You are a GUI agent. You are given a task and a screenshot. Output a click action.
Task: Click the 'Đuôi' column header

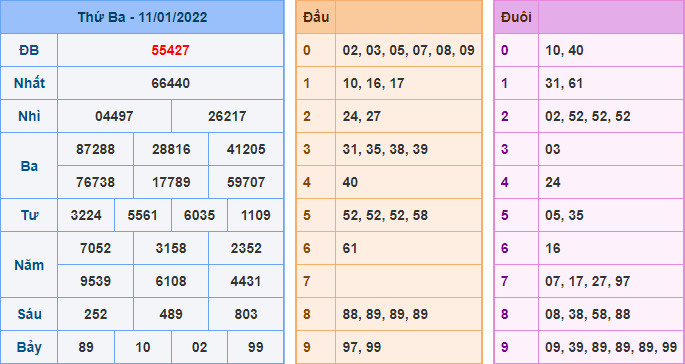coord(516,17)
